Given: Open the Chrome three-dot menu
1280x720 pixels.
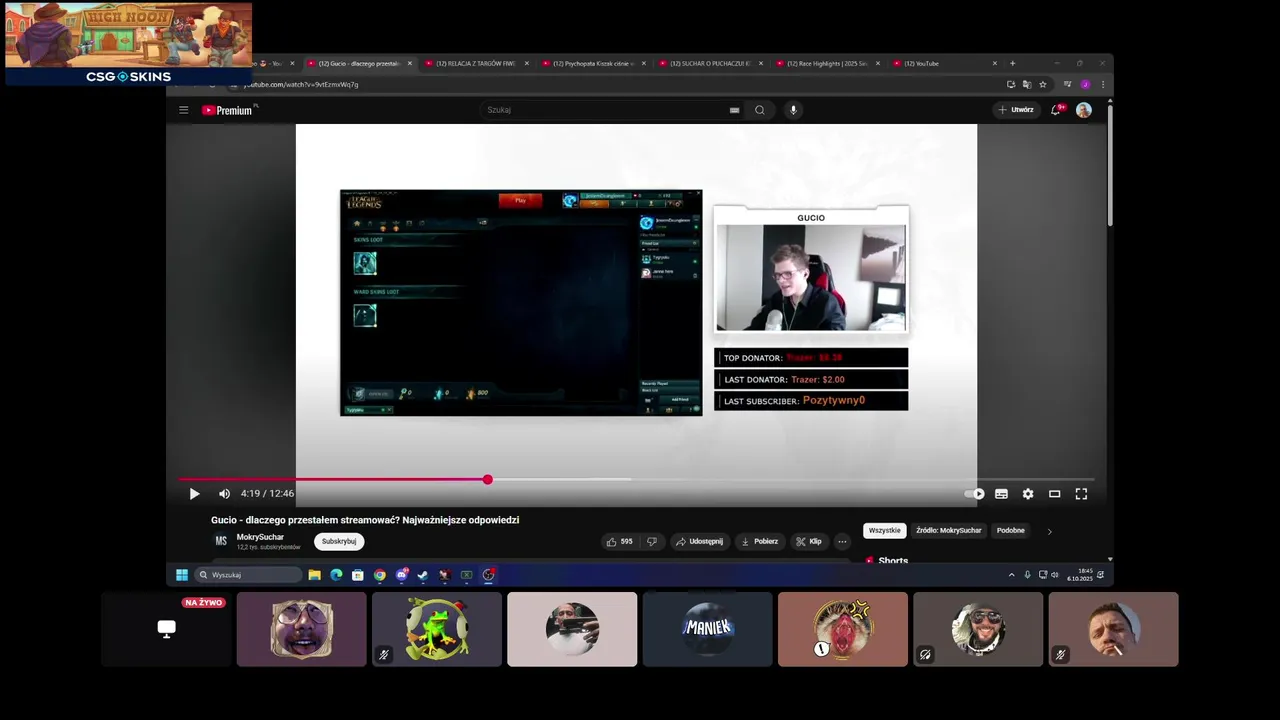Looking at the screenshot, I should pyautogui.click(x=1102, y=84).
